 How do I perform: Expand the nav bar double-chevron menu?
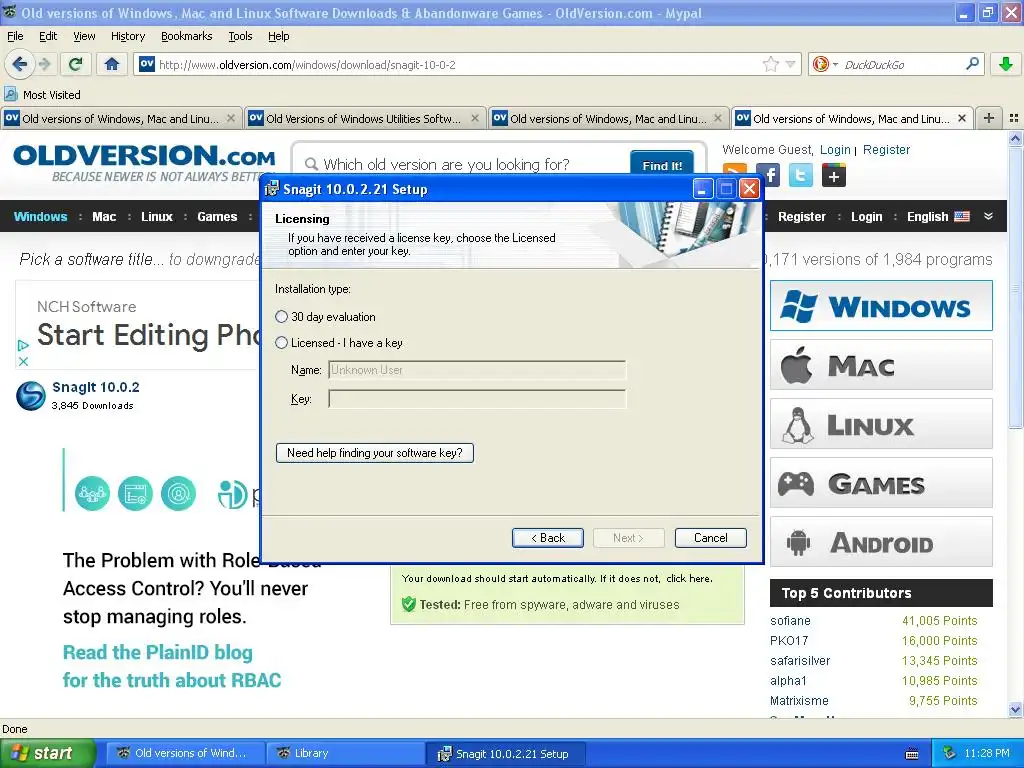pyautogui.click(x=989, y=216)
